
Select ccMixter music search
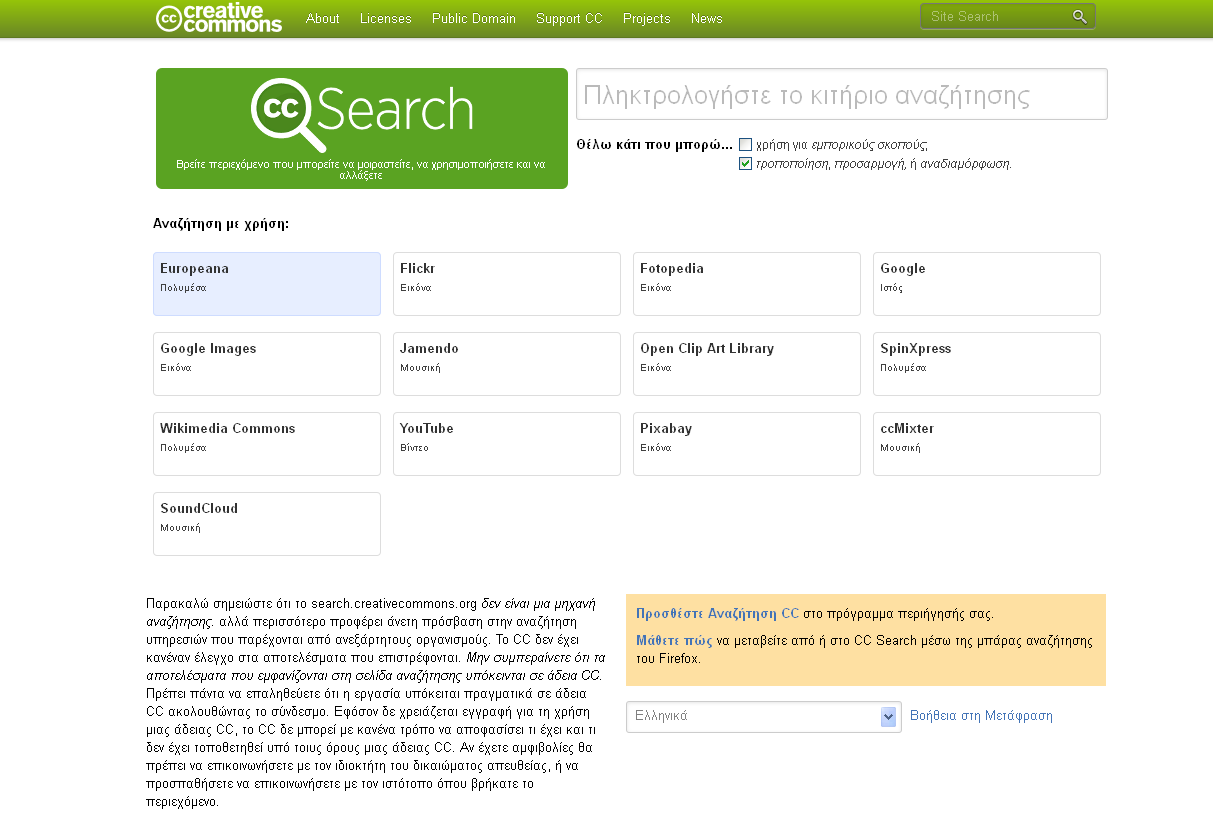[x=987, y=444]
